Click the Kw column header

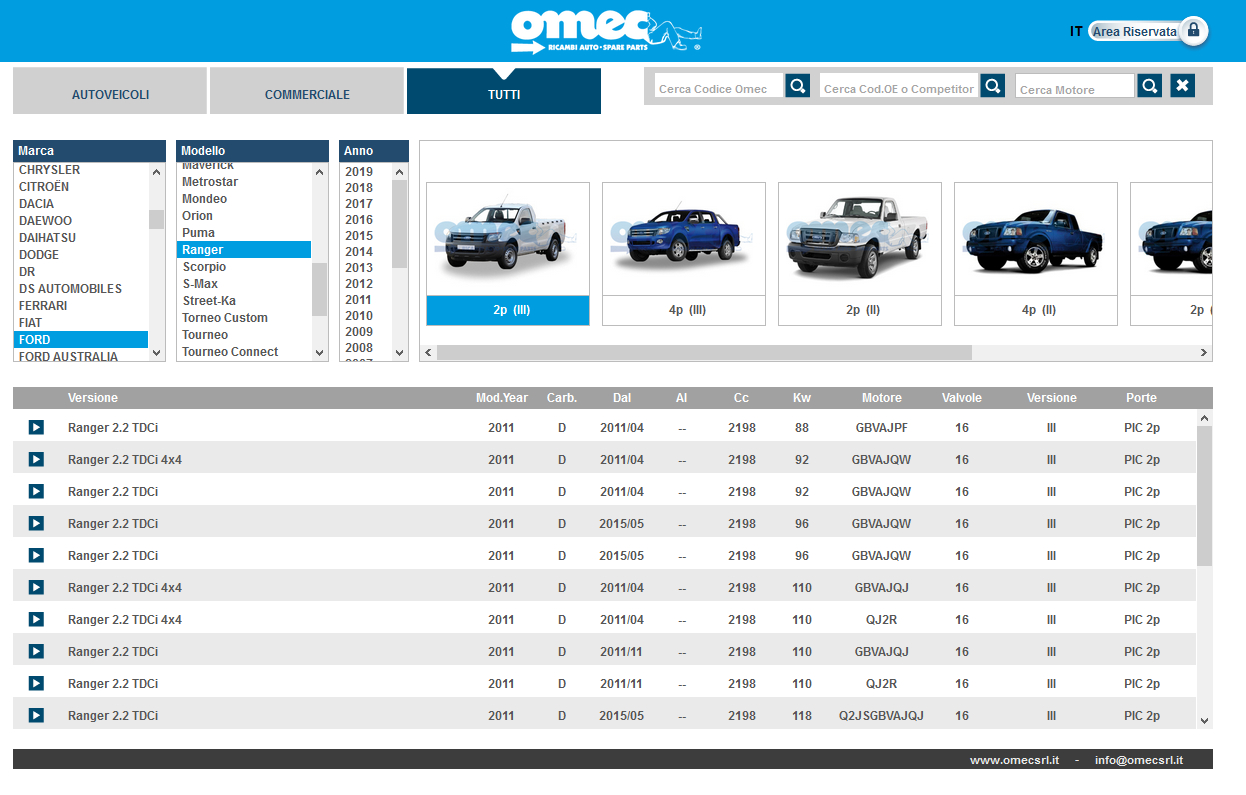click(x=802, y=398)
